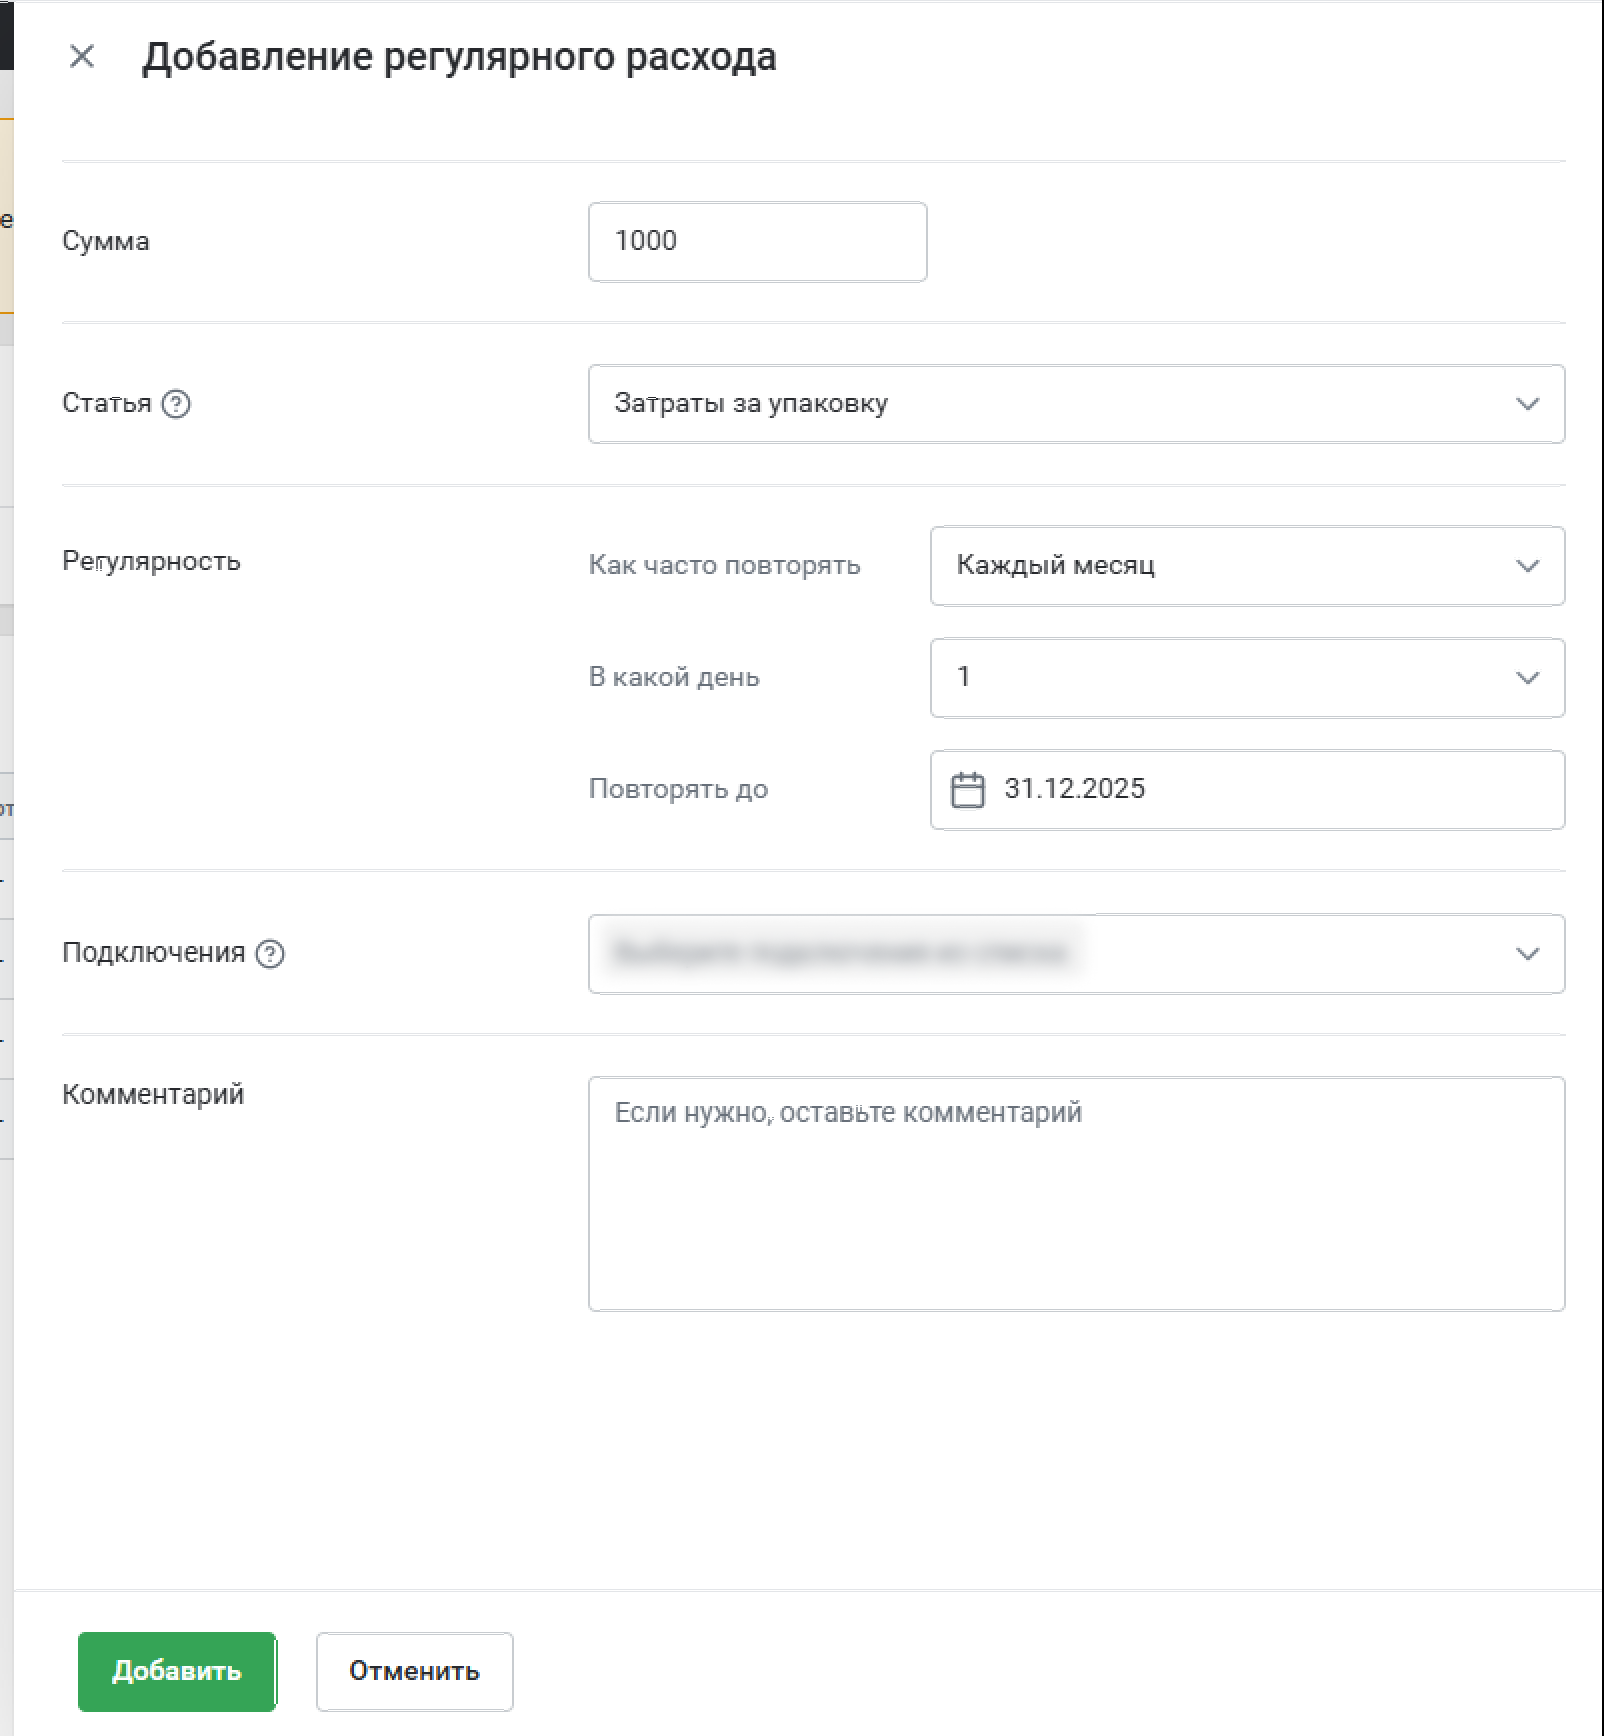Screen dimensions: 1604x1736
Task: Click the chevron arrow in Подключения field
Action: coord(1527,954)
